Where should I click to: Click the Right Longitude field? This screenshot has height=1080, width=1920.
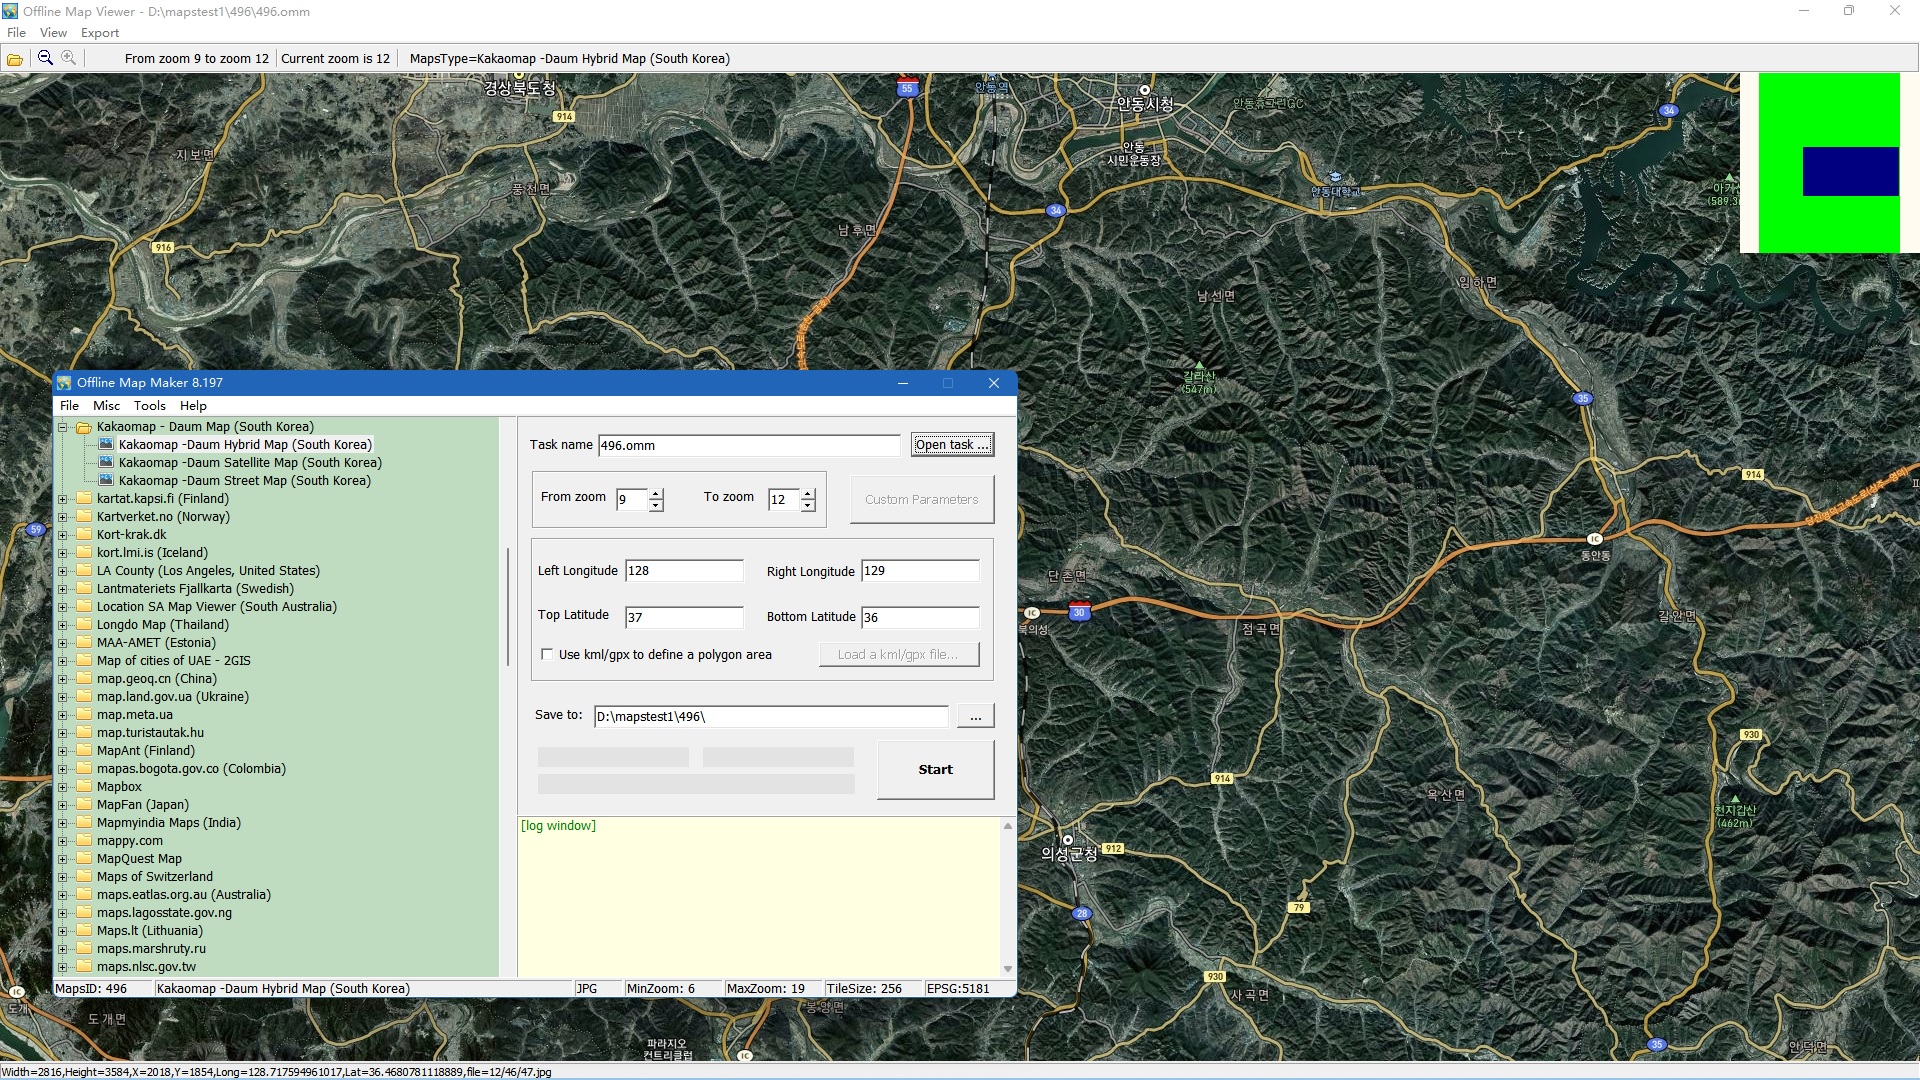point(921,571)
